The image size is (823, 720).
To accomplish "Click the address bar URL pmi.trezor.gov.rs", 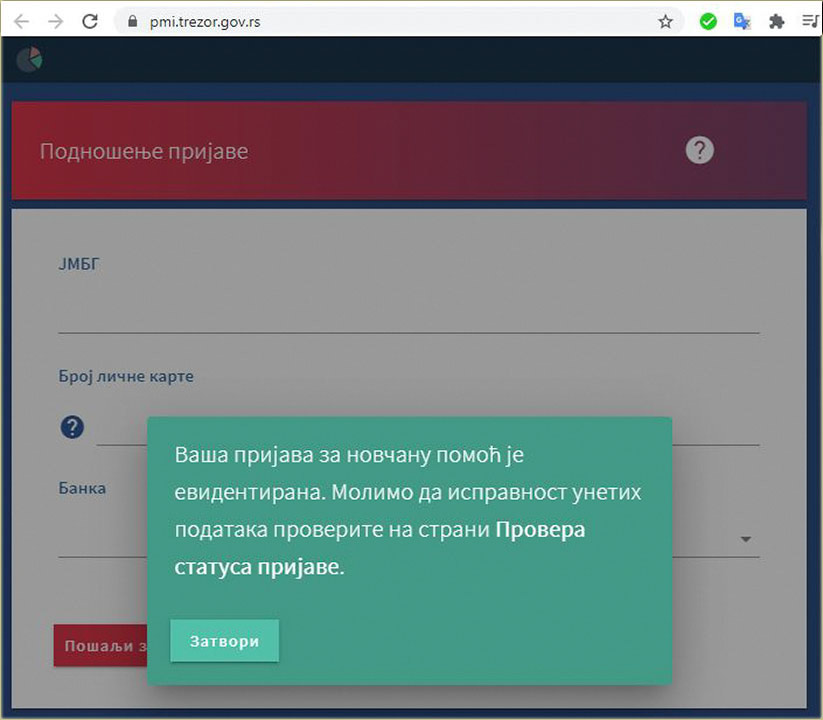I will 204,21.
